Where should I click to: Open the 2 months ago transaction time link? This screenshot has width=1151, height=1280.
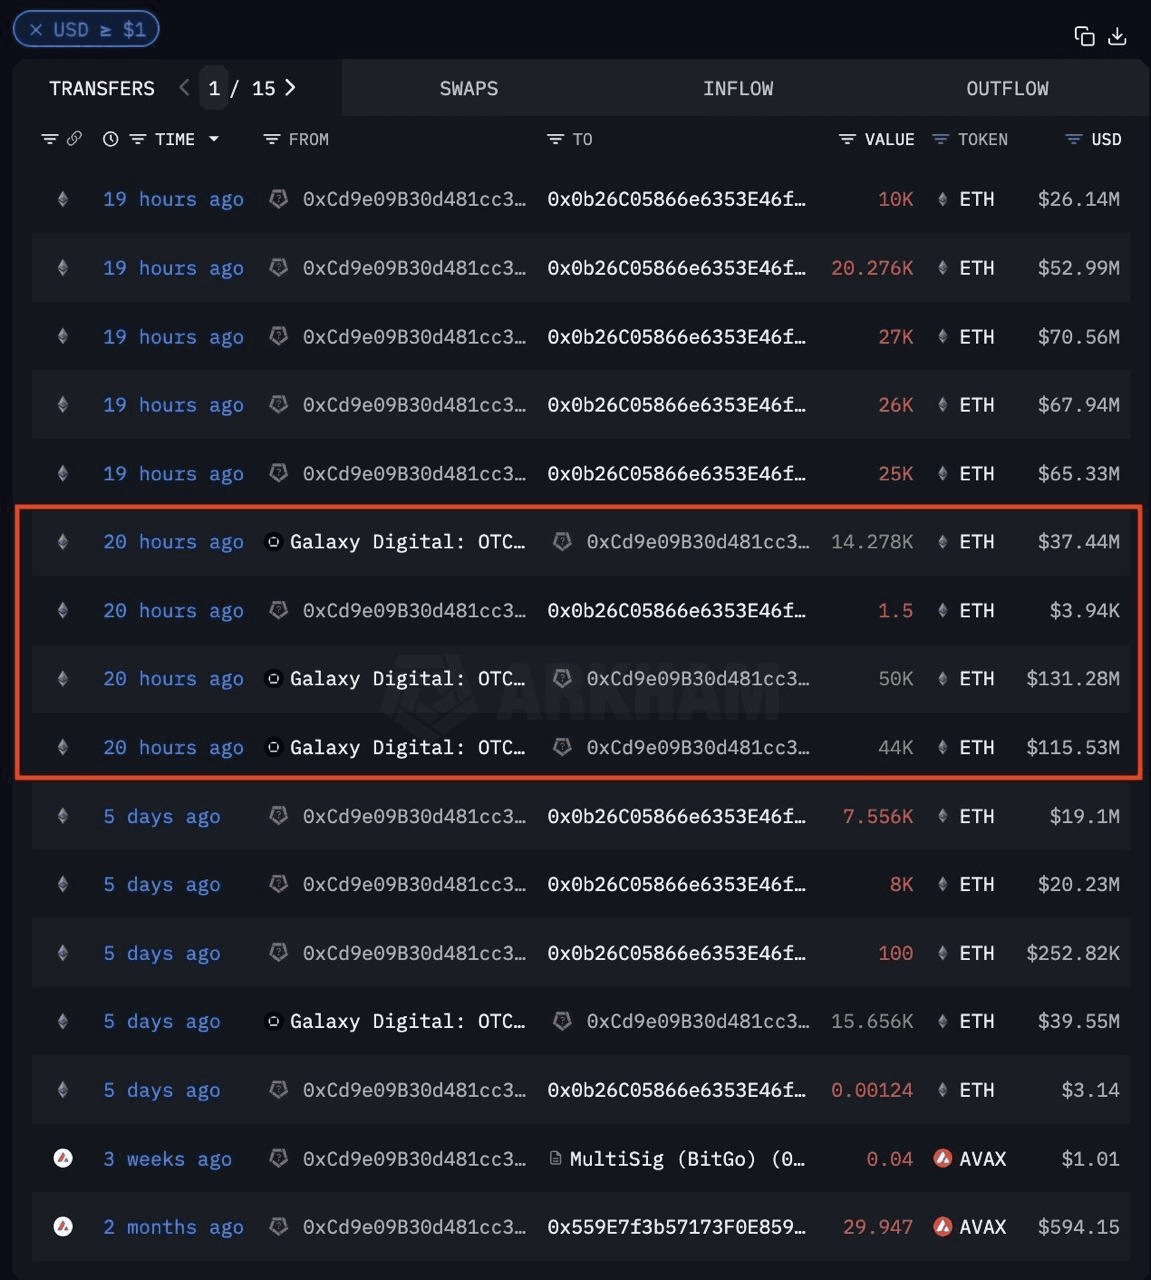click(173, 1228)
